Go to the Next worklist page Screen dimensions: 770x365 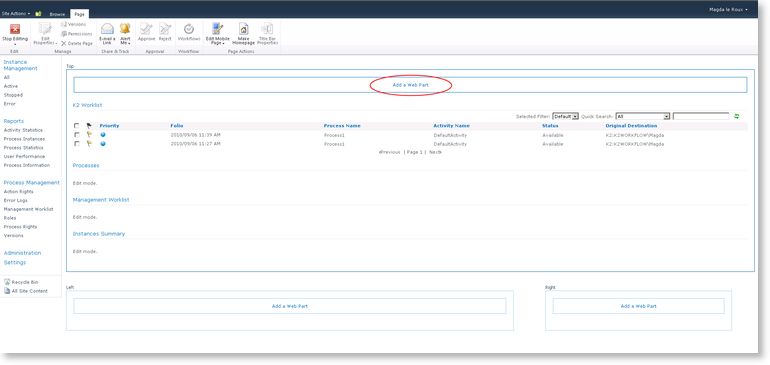(436, 152)
